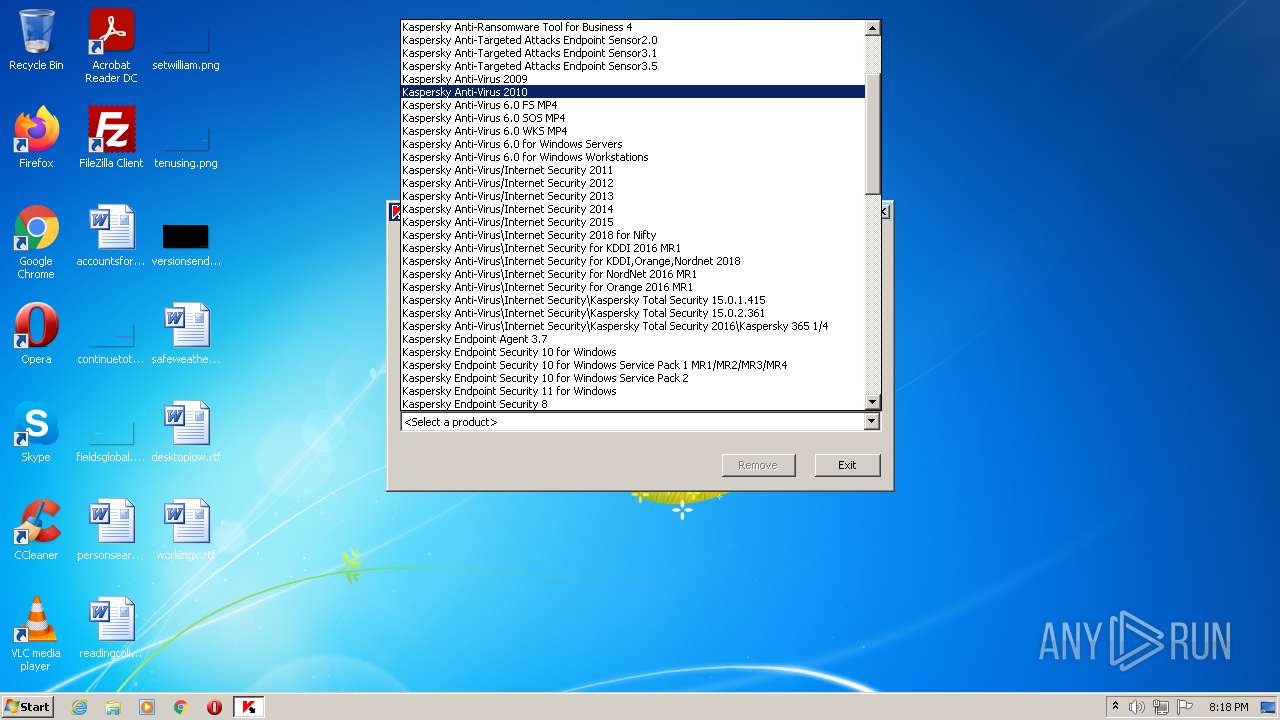The image size is (1280, 720).
Task: Launch Acrobat Reader DC from desktop
Action: [111, 46]
